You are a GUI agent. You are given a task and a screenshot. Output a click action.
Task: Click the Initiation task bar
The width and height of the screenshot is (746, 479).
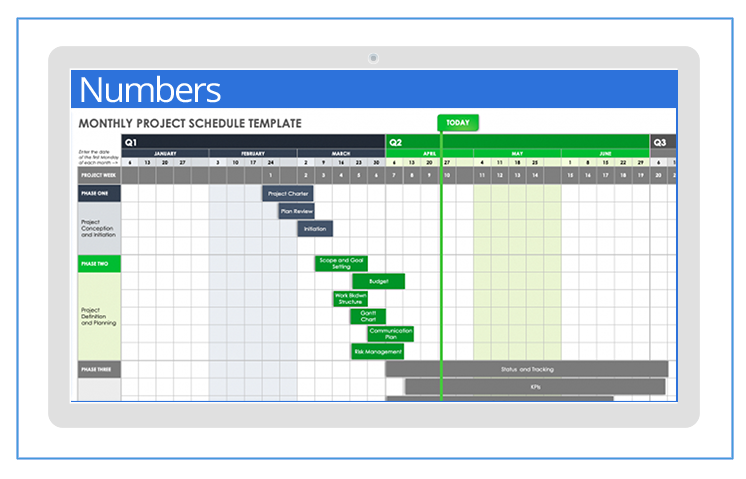click(315, 229)
